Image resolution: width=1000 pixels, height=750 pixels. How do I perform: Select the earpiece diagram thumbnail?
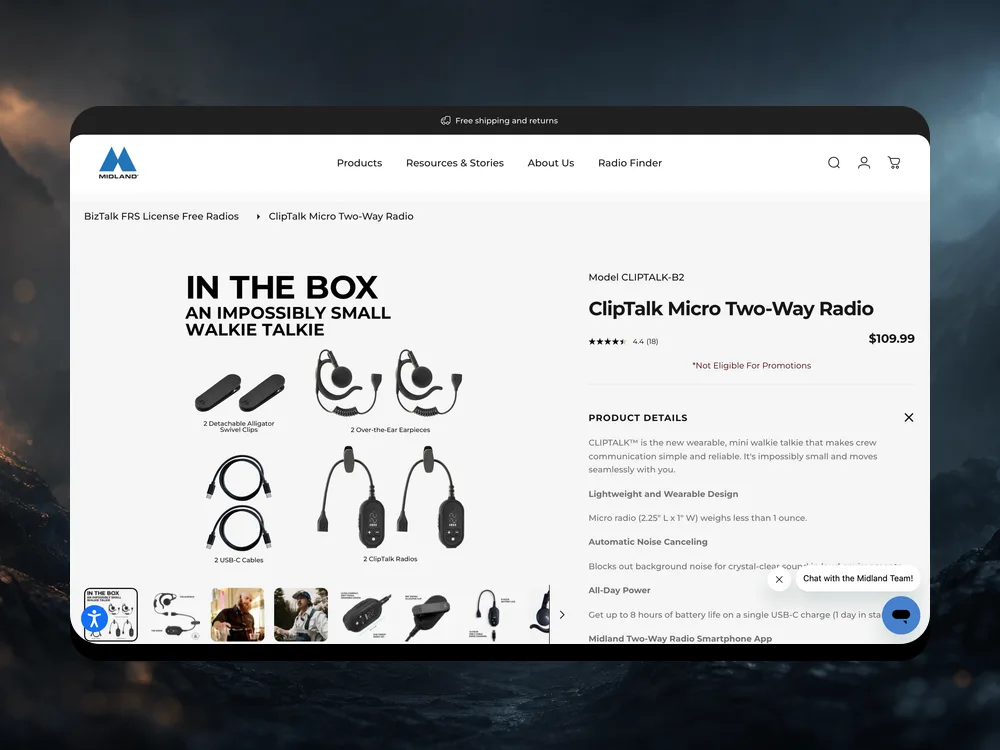[x=174, y=615]
